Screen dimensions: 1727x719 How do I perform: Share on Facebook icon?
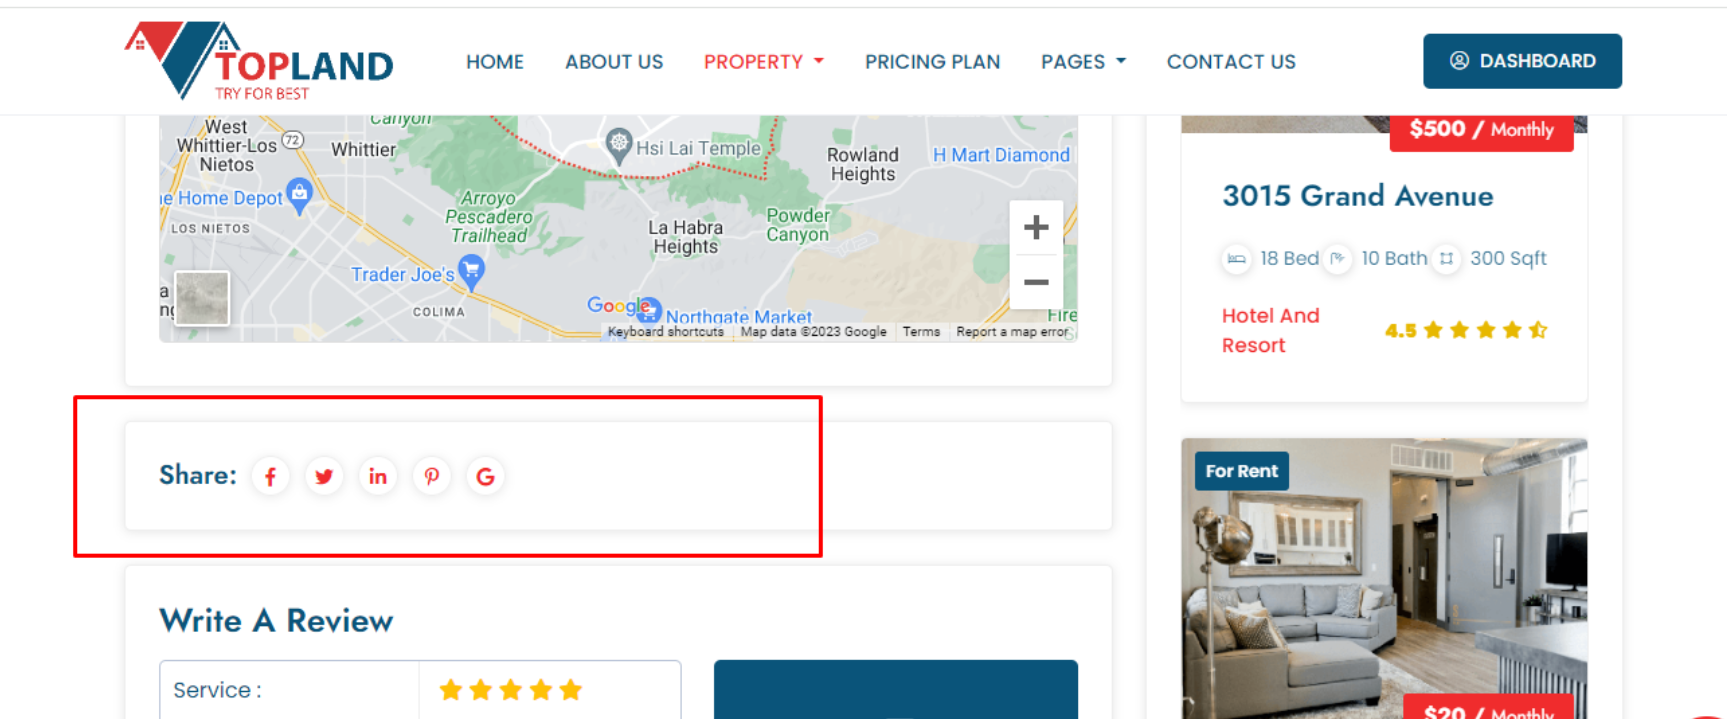coord(270,477)
